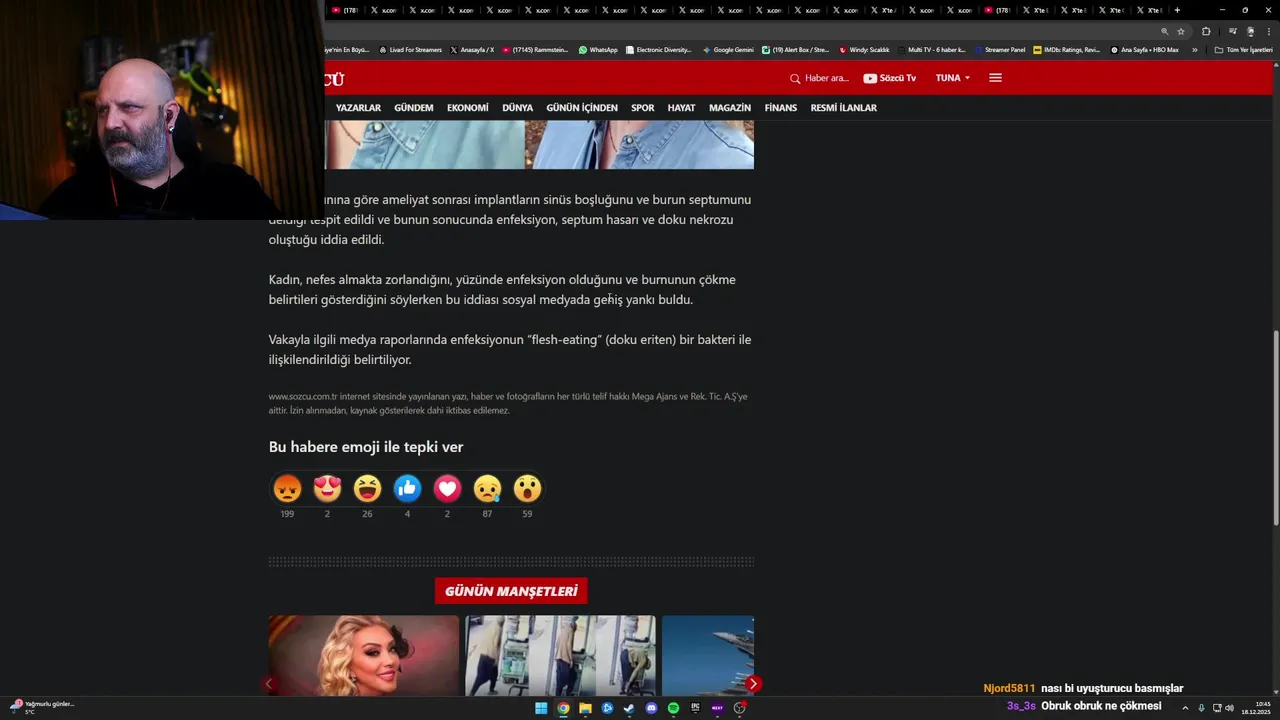Viewport: 1280px width, 720px height.
Task: Click the zoom magnifier icon in address bar
Action: point(1164,31)
